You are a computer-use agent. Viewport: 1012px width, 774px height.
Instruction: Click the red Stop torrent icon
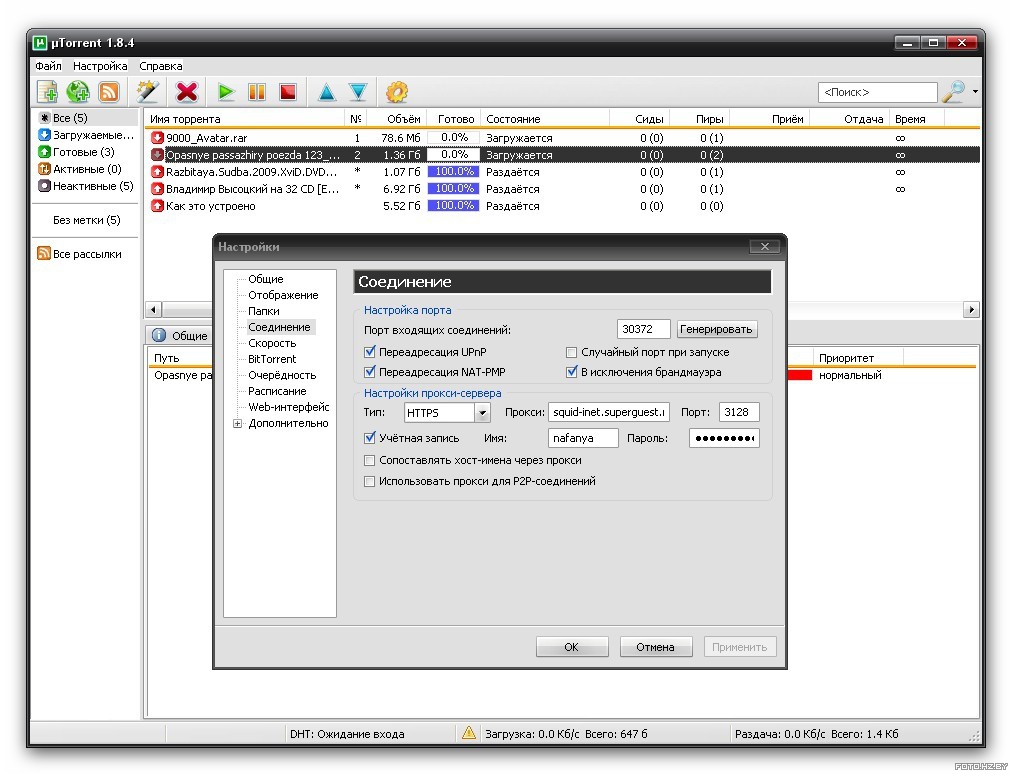tap(288, 92)
